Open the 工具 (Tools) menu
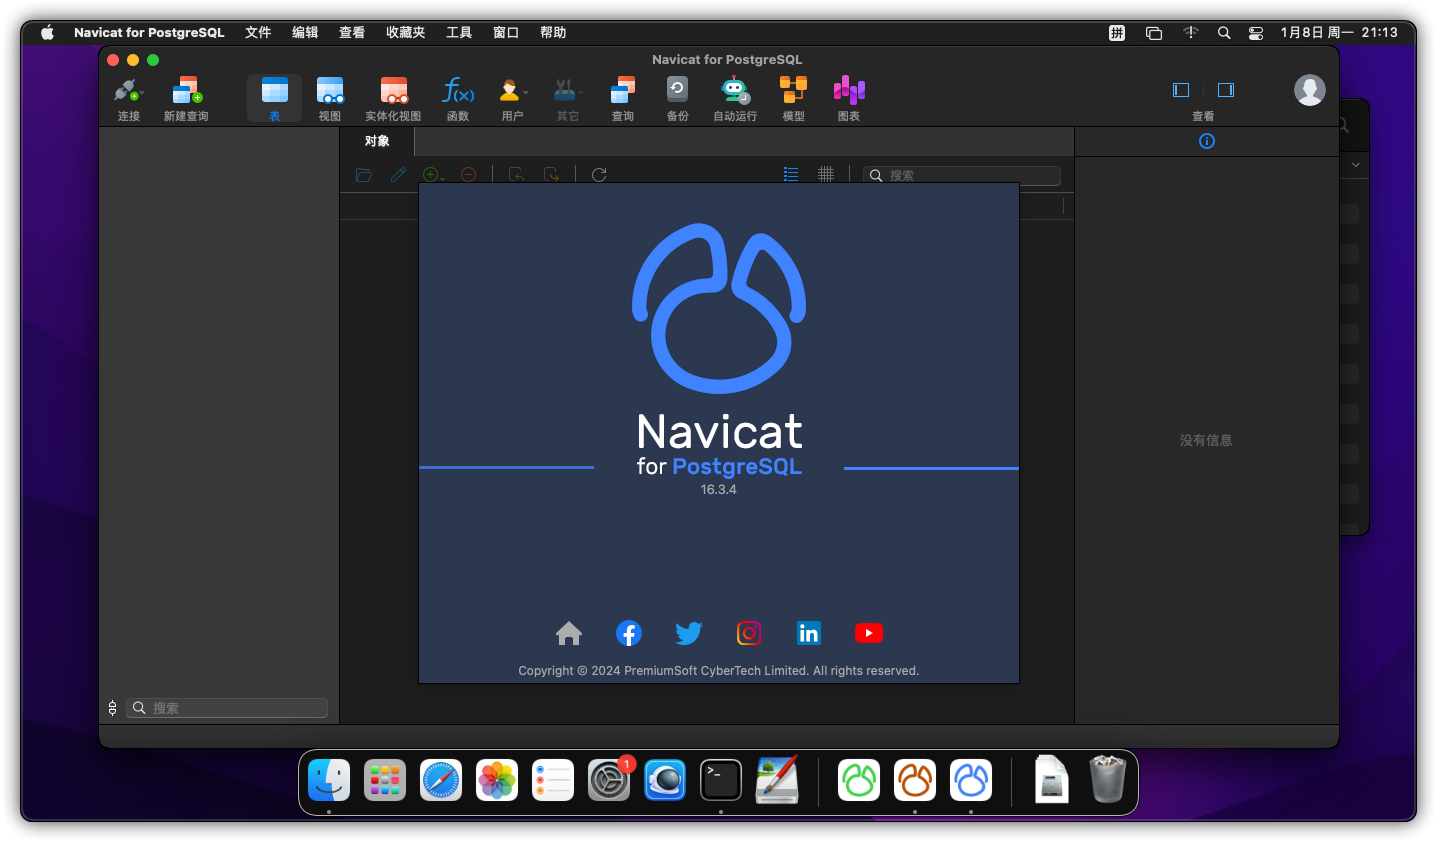This screenshot has height=842, width=1437. pos(459,32)
